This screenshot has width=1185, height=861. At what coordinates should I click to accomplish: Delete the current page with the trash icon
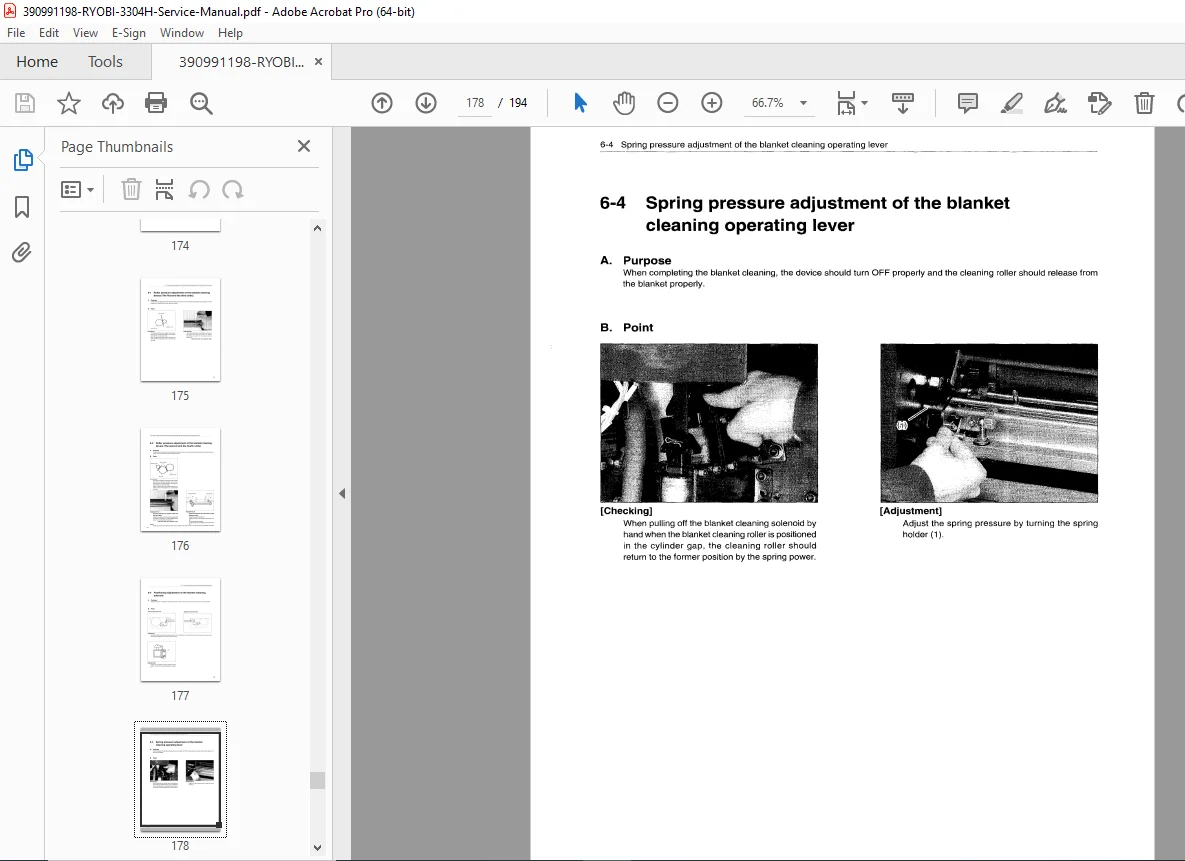(x=1144, y=103)
